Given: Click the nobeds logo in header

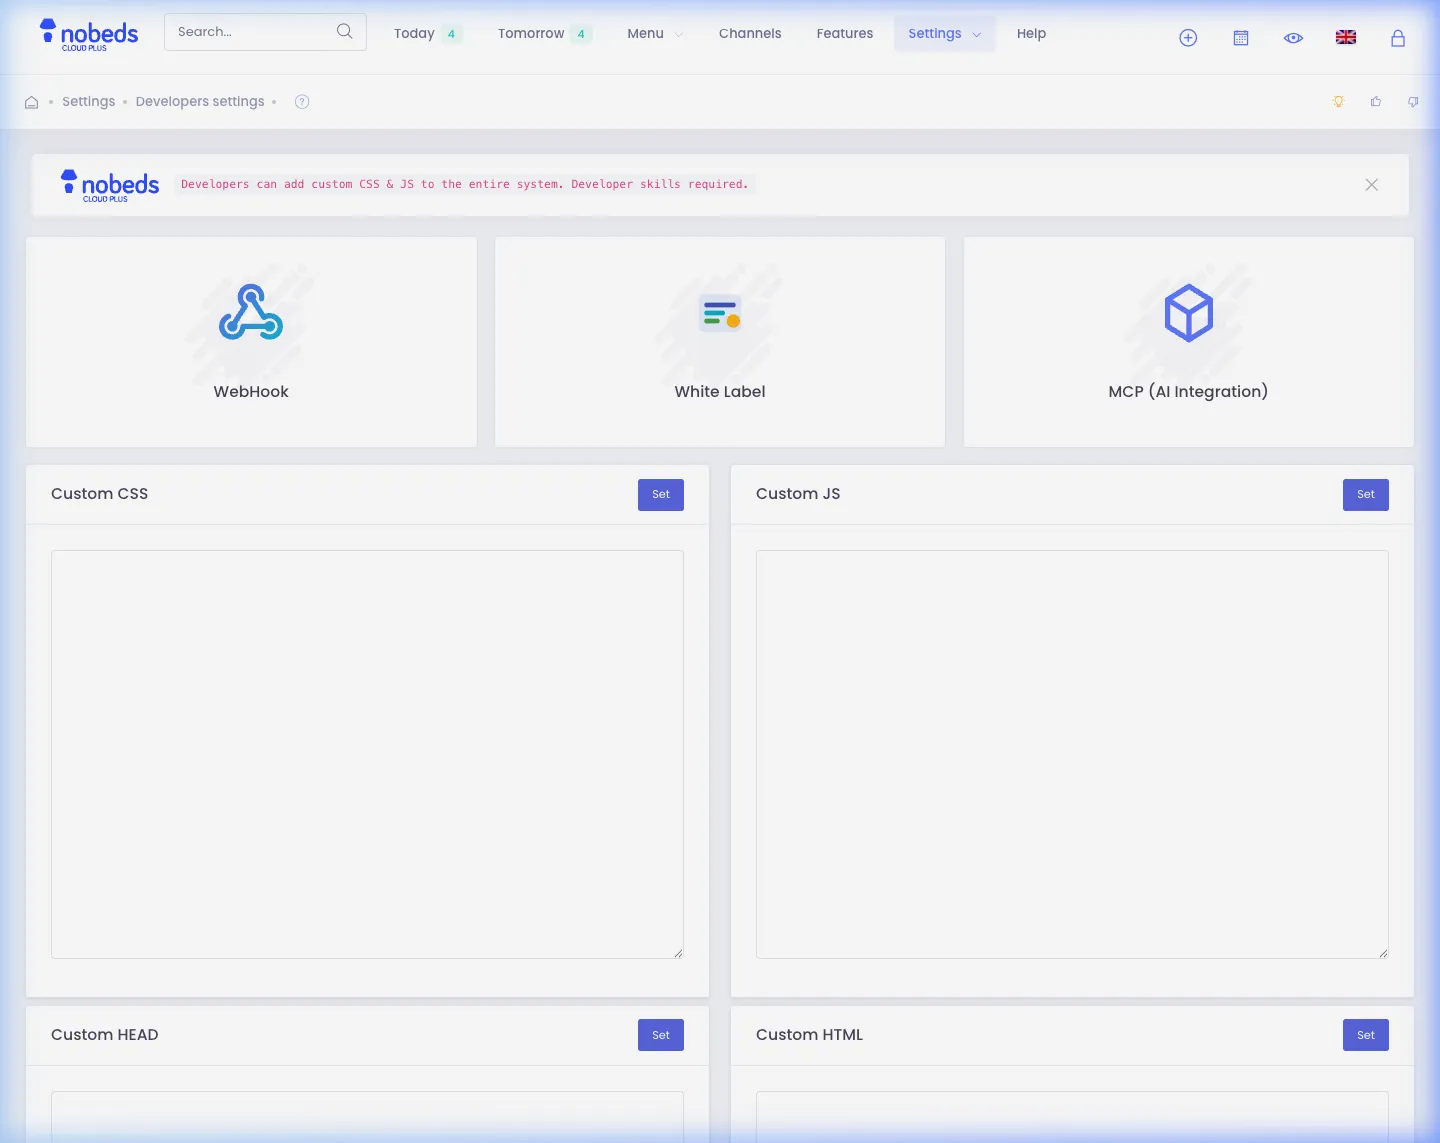Looking at the screenshot, I should pos(89,34).
